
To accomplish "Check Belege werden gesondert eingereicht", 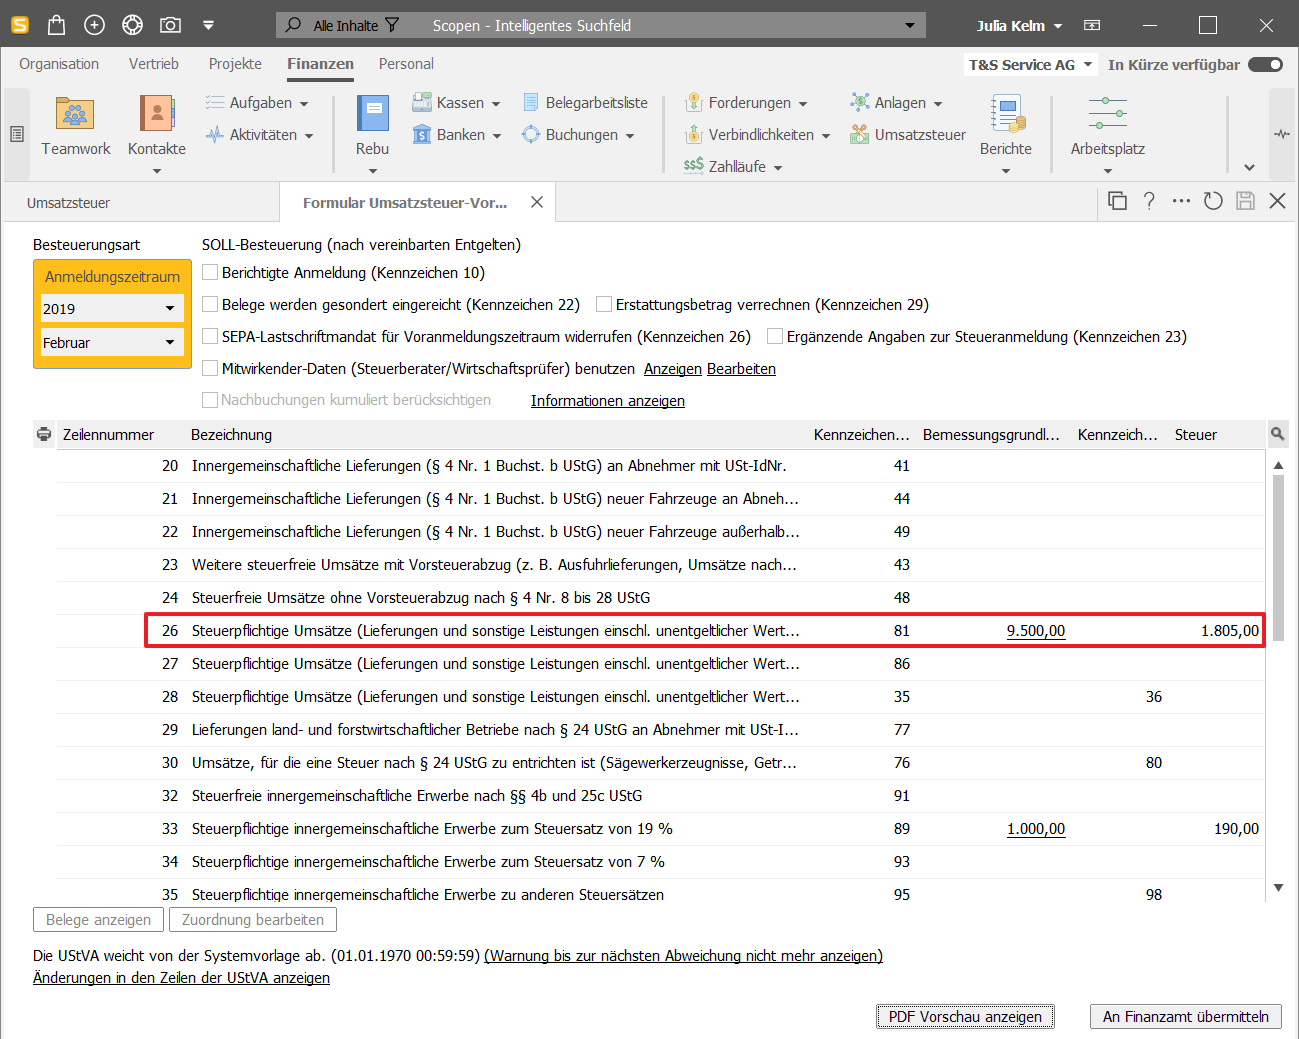I will (210, 304).
